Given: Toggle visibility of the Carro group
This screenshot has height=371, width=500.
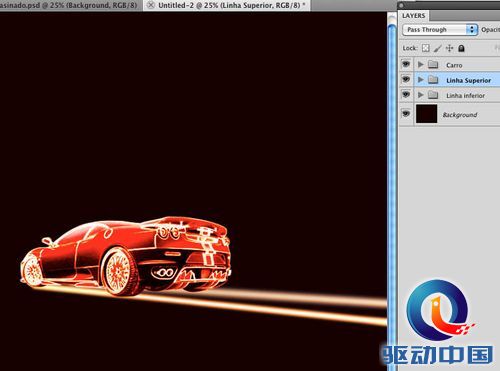Looking at the screenshot, I should [x=406, y=64].
